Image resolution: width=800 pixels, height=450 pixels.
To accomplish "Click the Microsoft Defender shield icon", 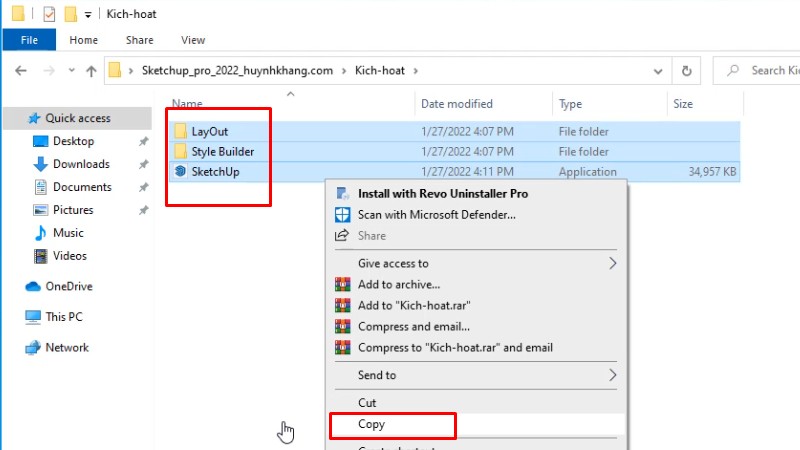I will 342,215.
